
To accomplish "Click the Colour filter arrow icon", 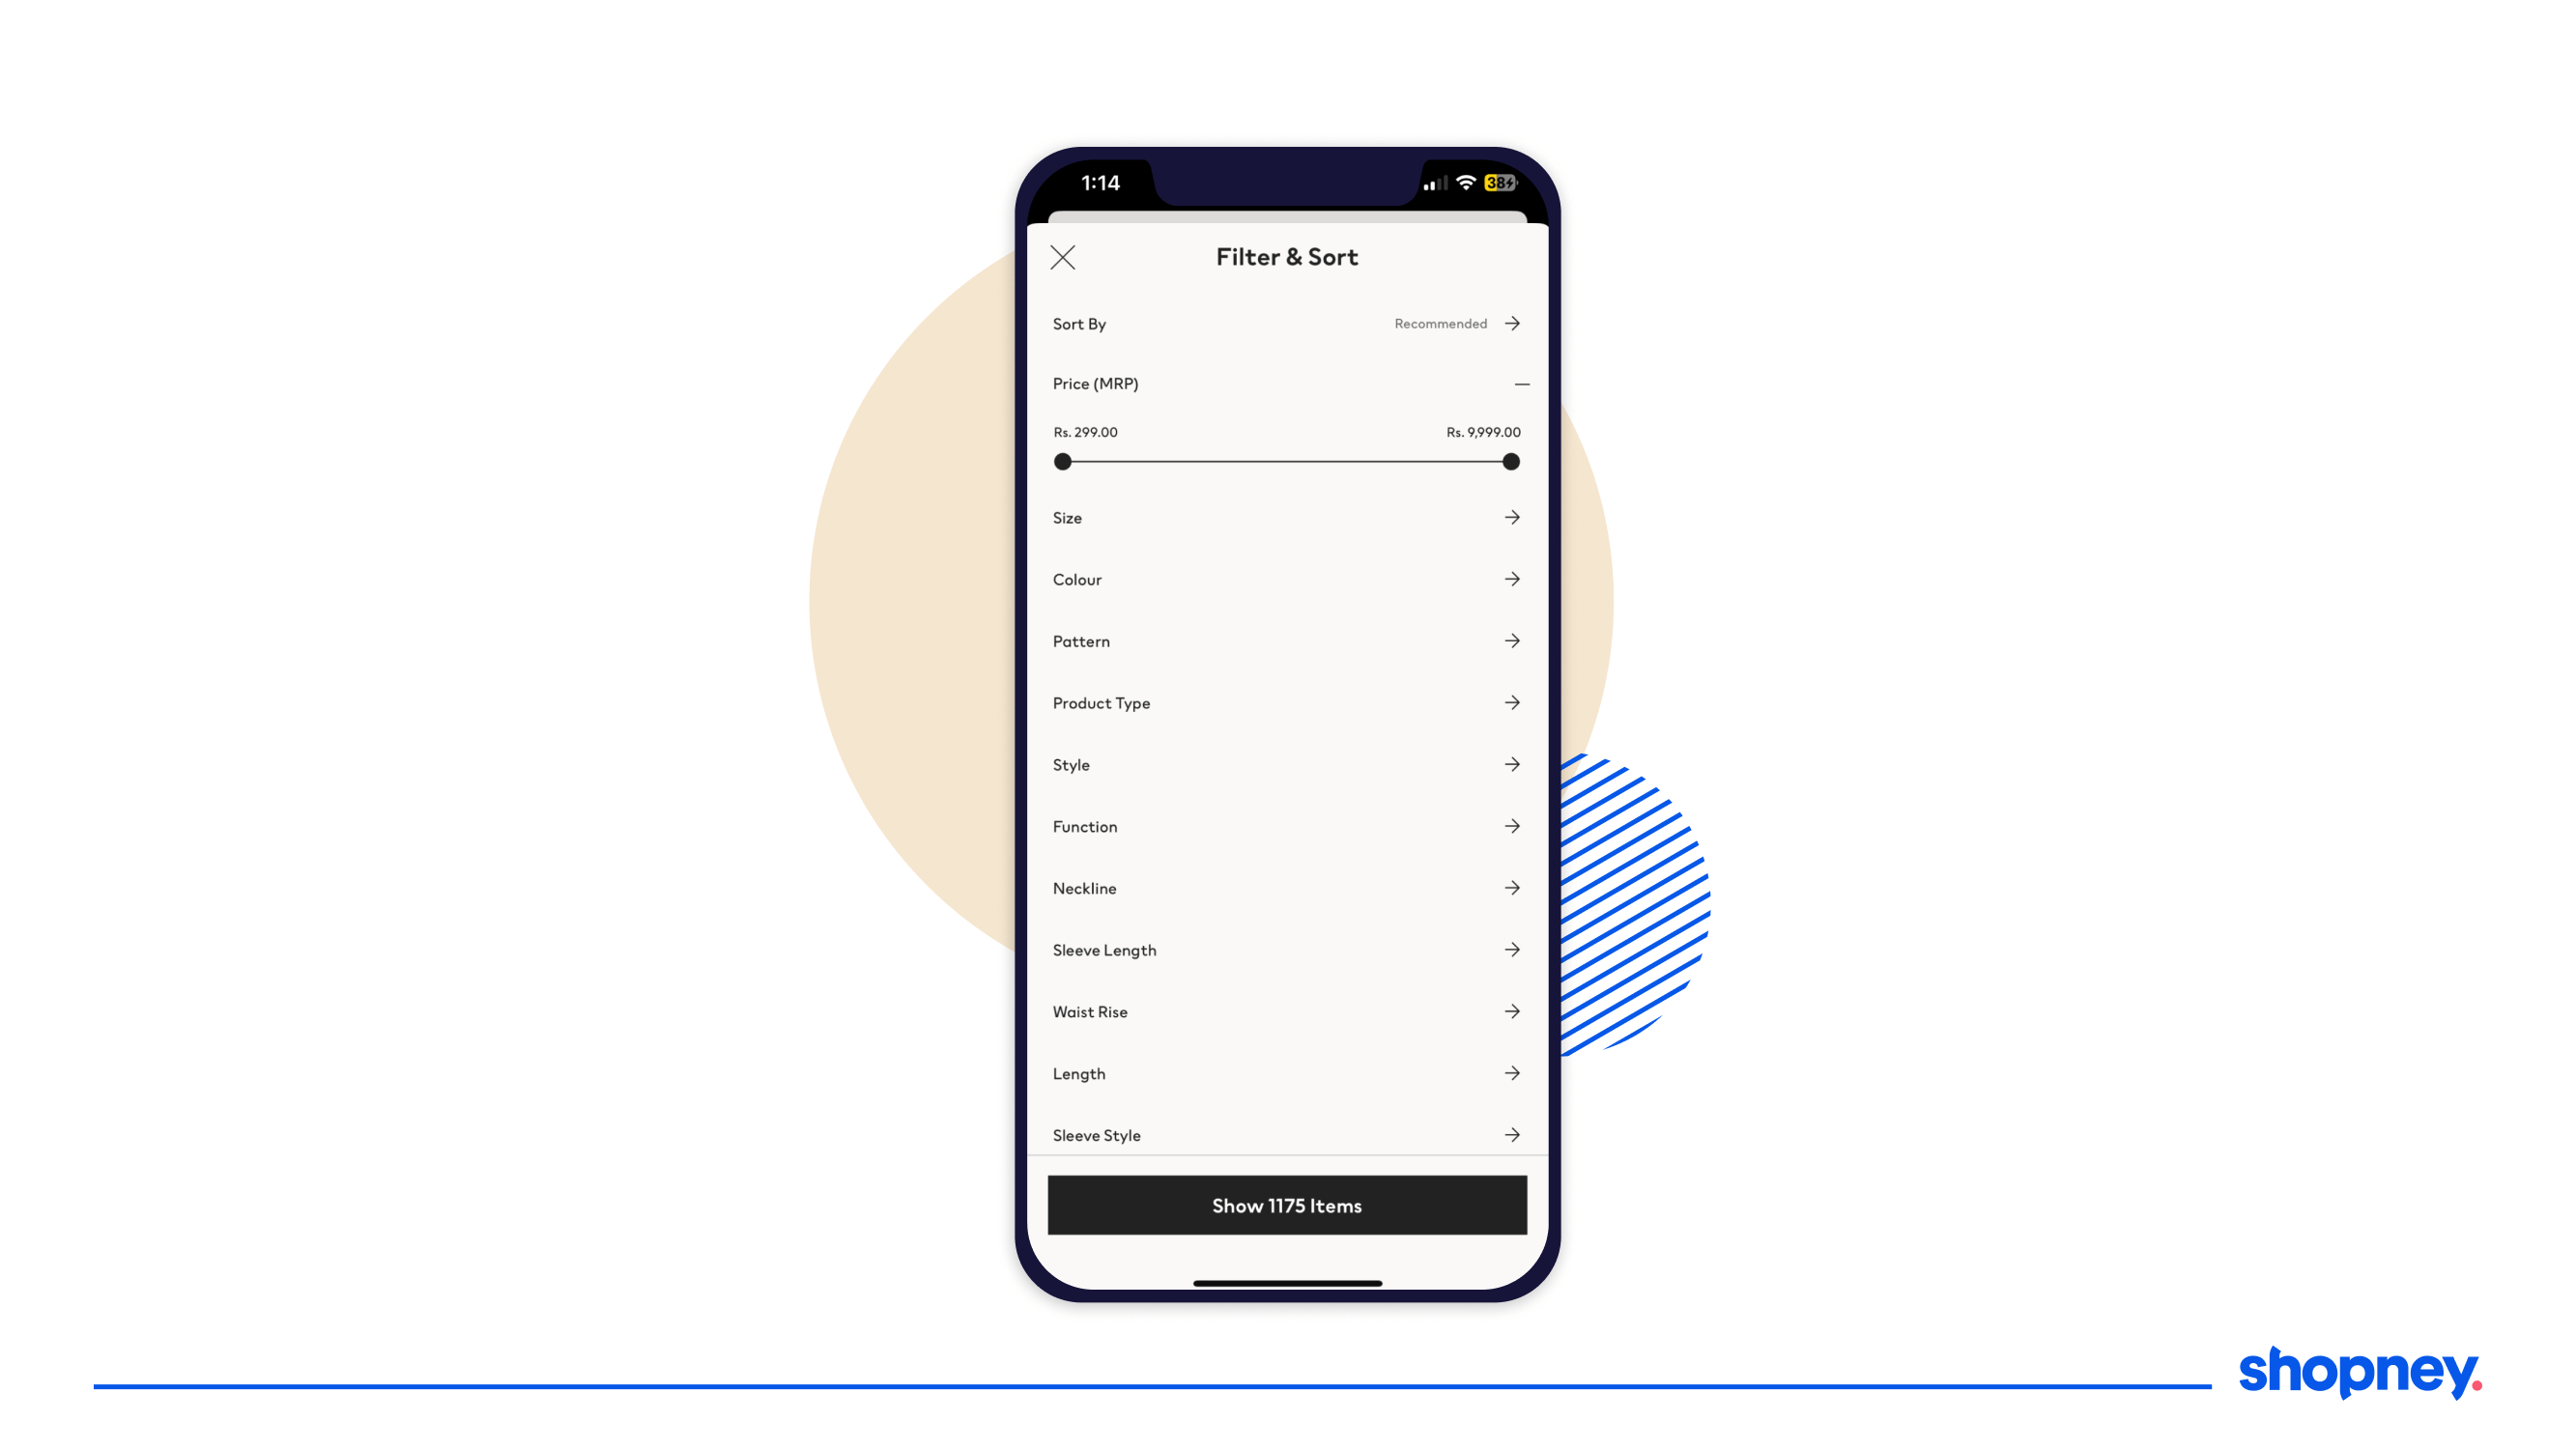I will [1511, 579].
